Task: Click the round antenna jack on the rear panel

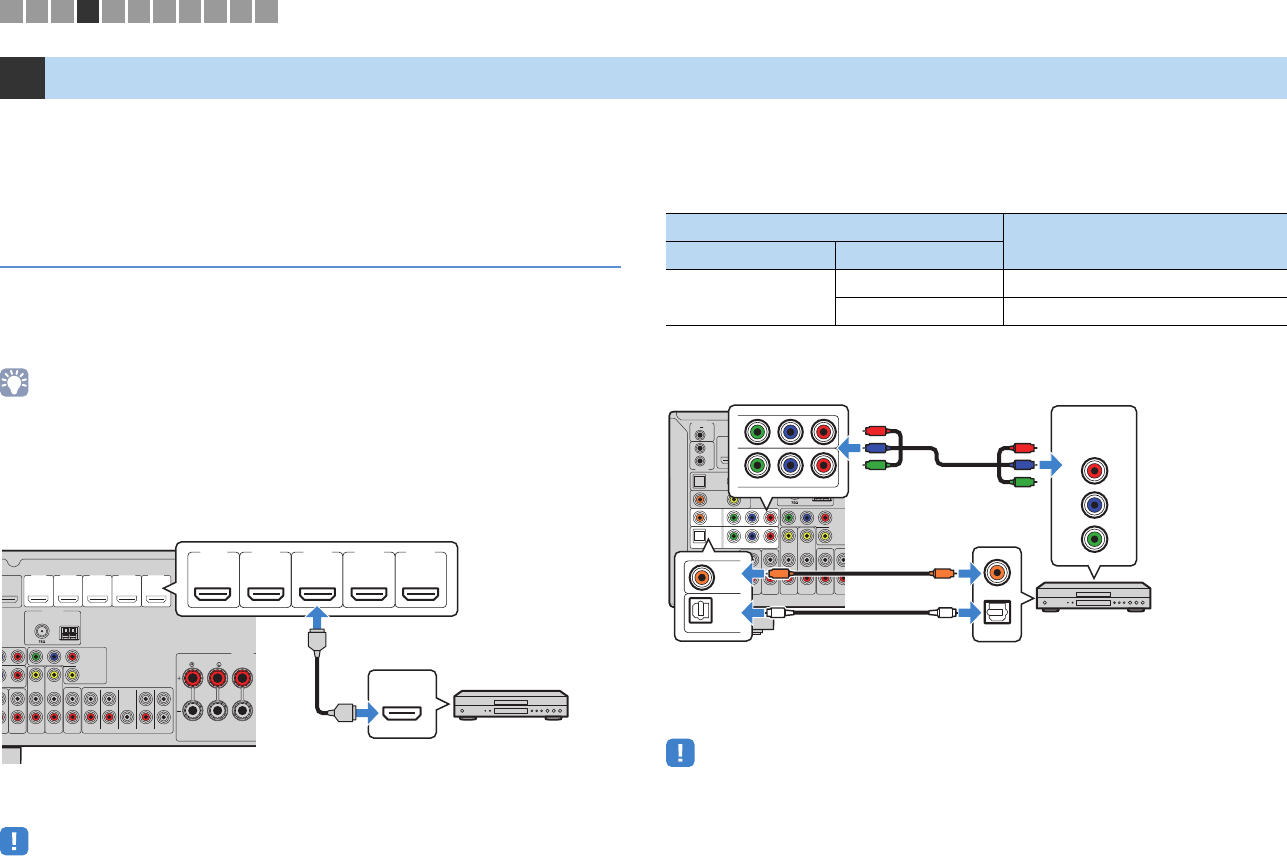Action: click(x=42, y=631)
